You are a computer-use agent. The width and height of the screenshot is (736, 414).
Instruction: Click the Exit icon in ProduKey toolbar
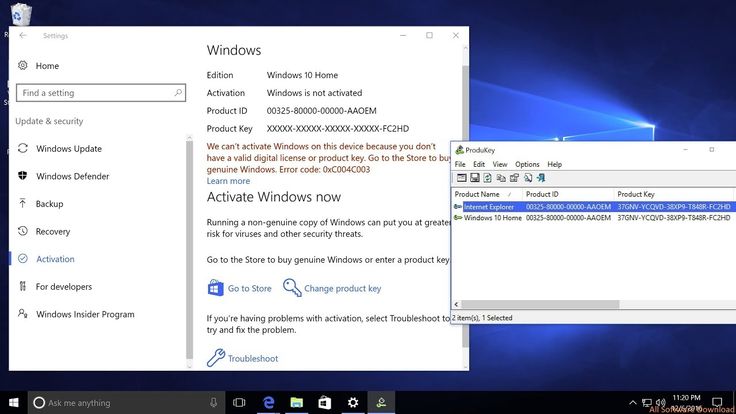tap(541, 178)
